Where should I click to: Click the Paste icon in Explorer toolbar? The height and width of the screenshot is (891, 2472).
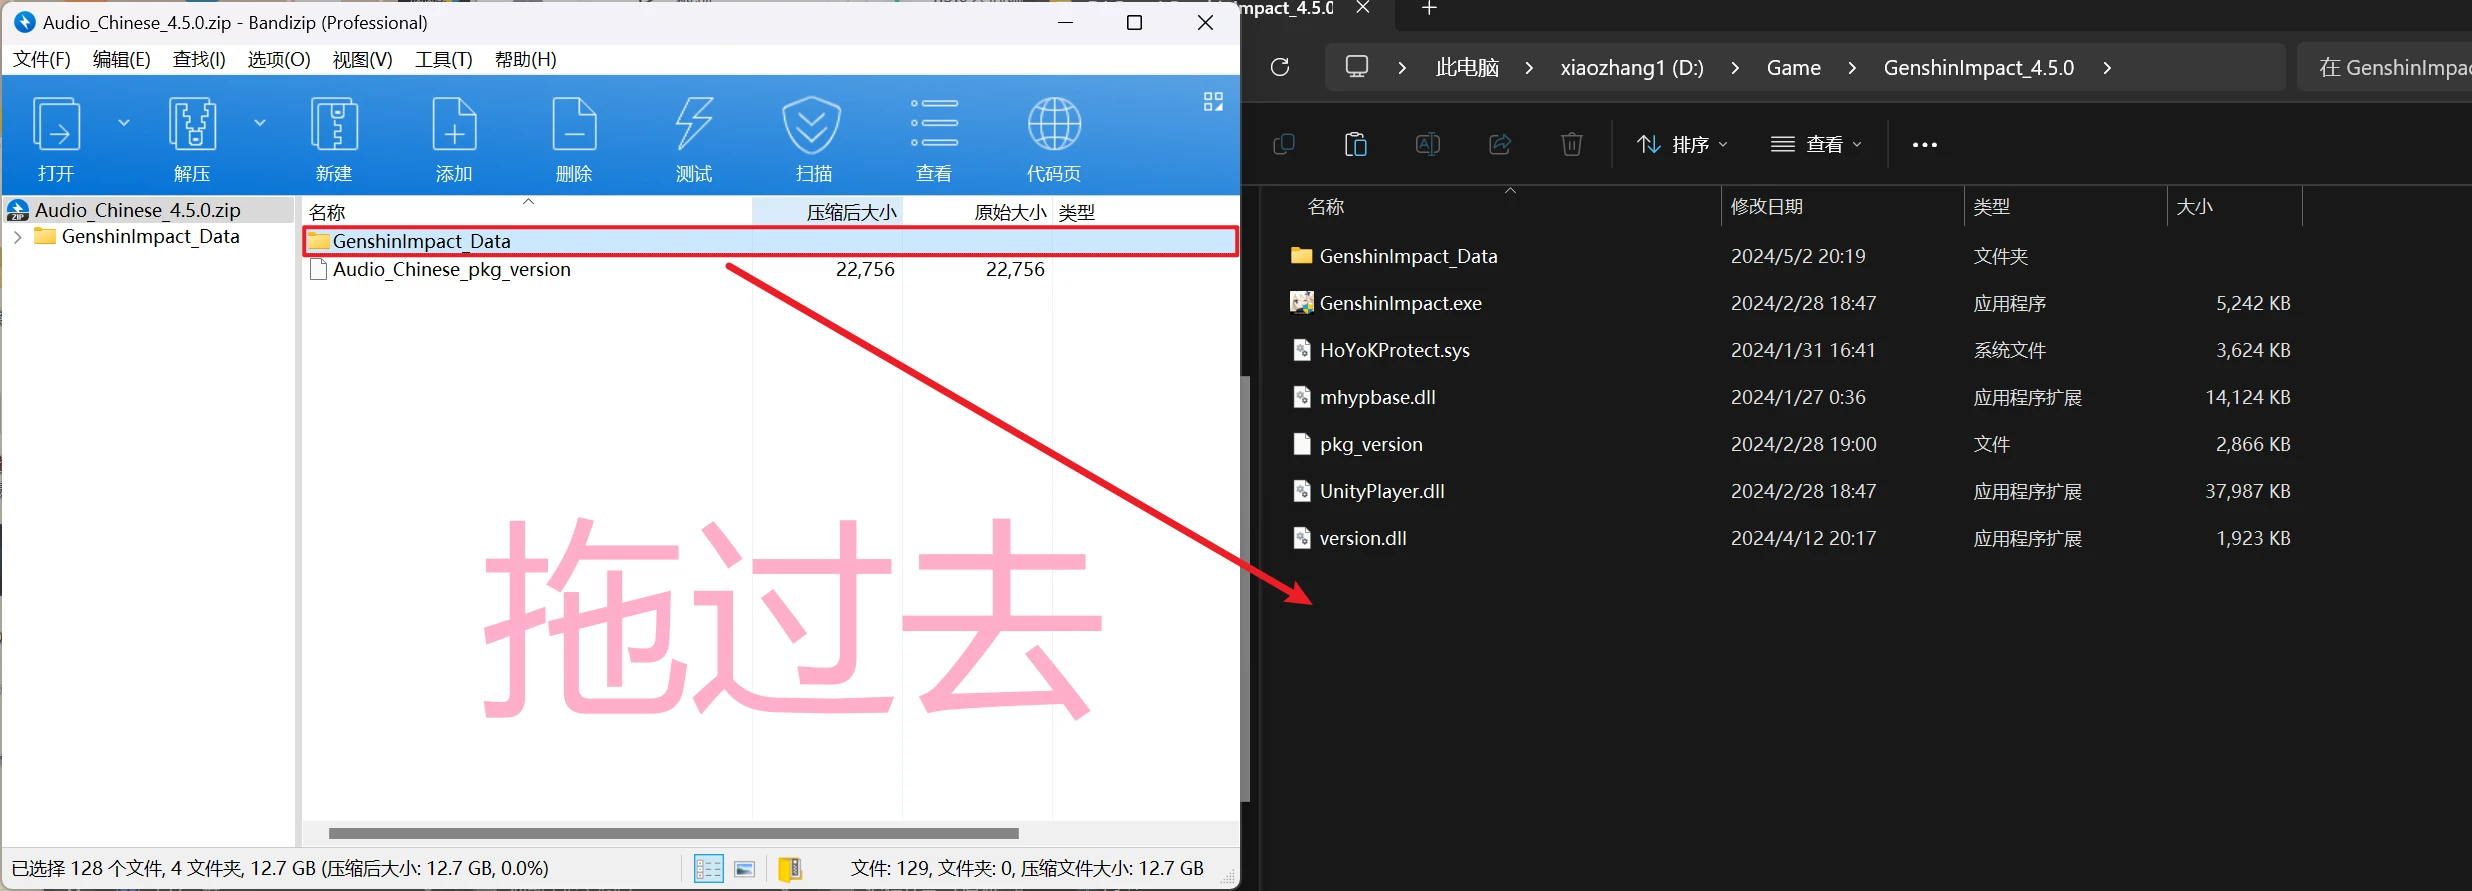click(x=1356, y=145)
